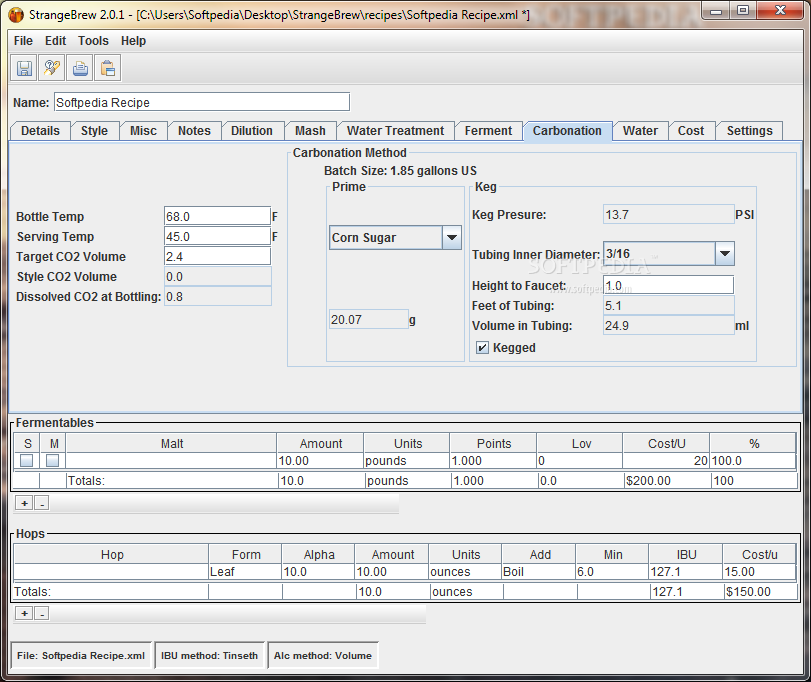Click the Feet of Tubing value 5.1
The width and height of the screenshot is (811, 682).
(x=668, y=306)
